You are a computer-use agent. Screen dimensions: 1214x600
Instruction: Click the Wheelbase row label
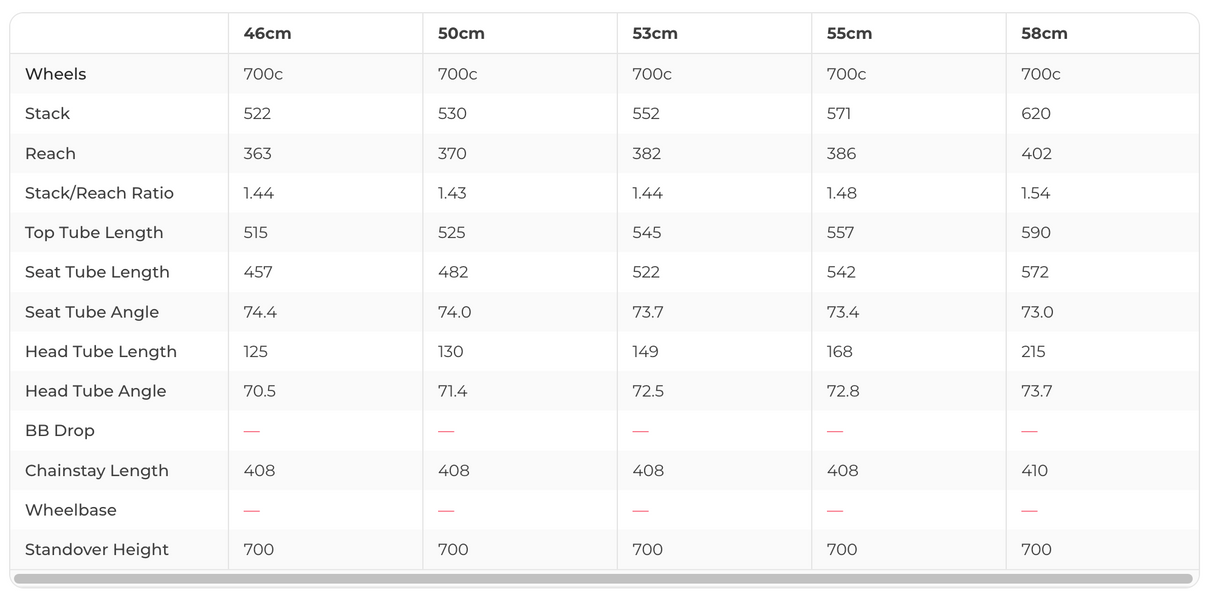pos(70,510)
